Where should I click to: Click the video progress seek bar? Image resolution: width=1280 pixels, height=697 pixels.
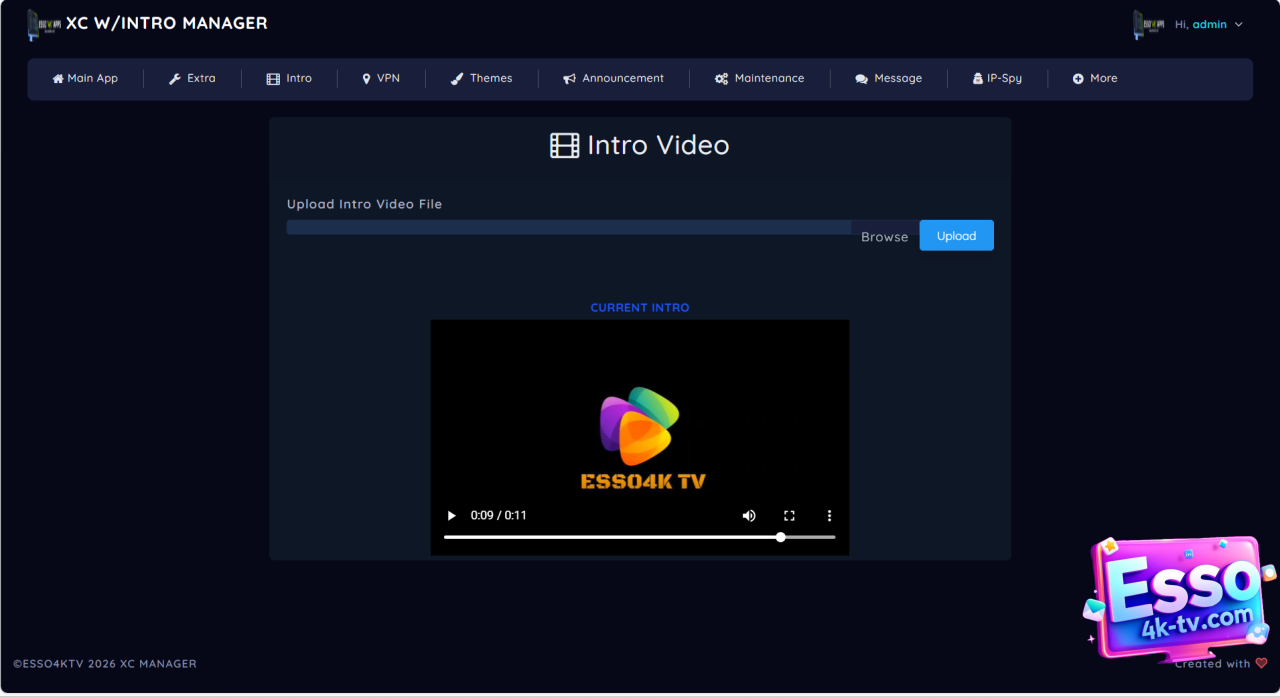(x=639, y=537)
